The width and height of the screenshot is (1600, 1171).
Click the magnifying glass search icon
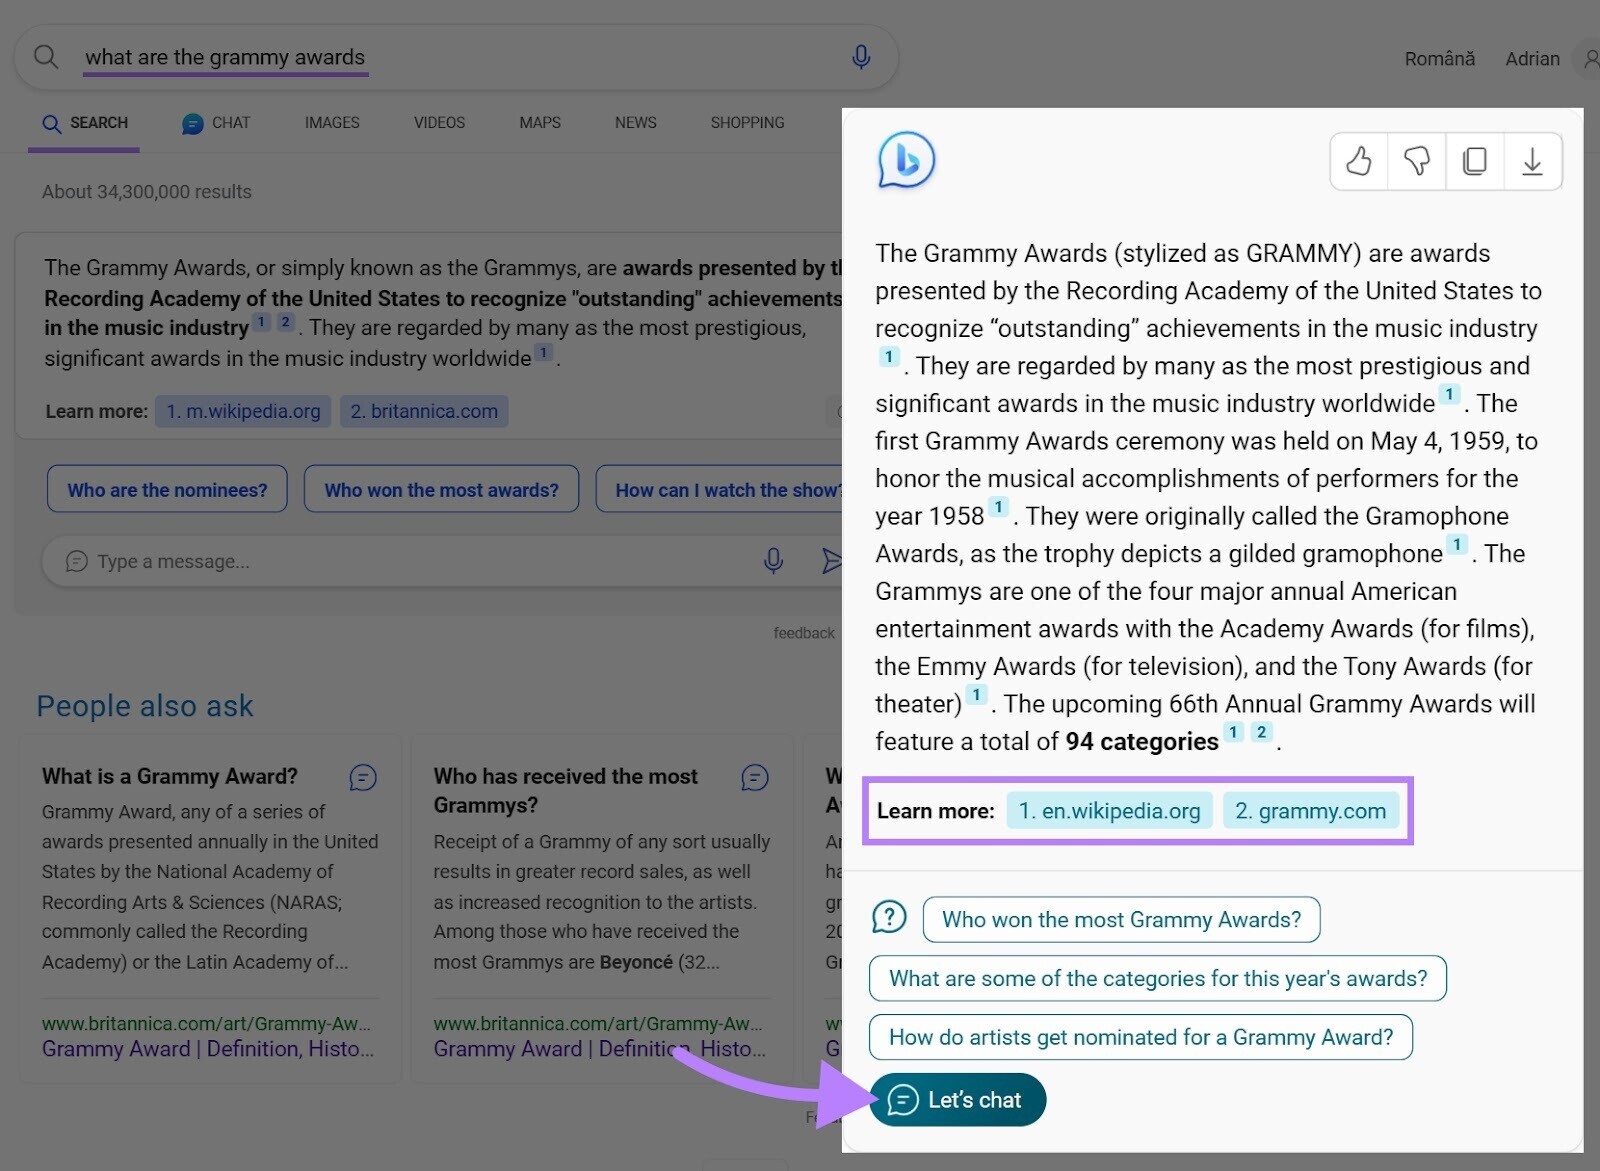(46, 56)
